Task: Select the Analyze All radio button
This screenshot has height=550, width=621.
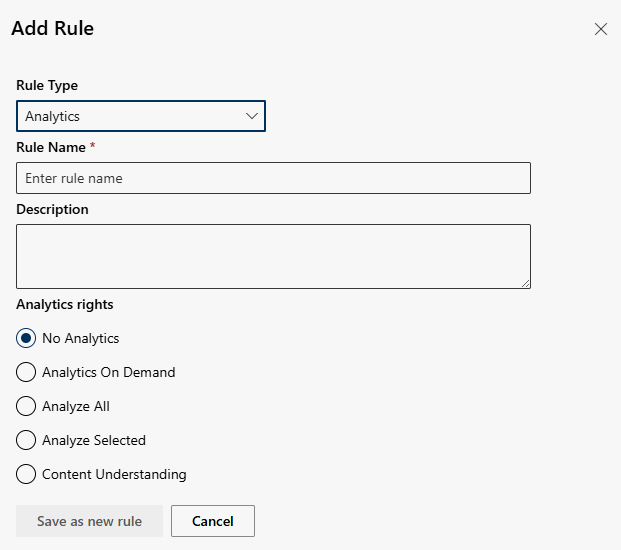Action: (26, 406)
